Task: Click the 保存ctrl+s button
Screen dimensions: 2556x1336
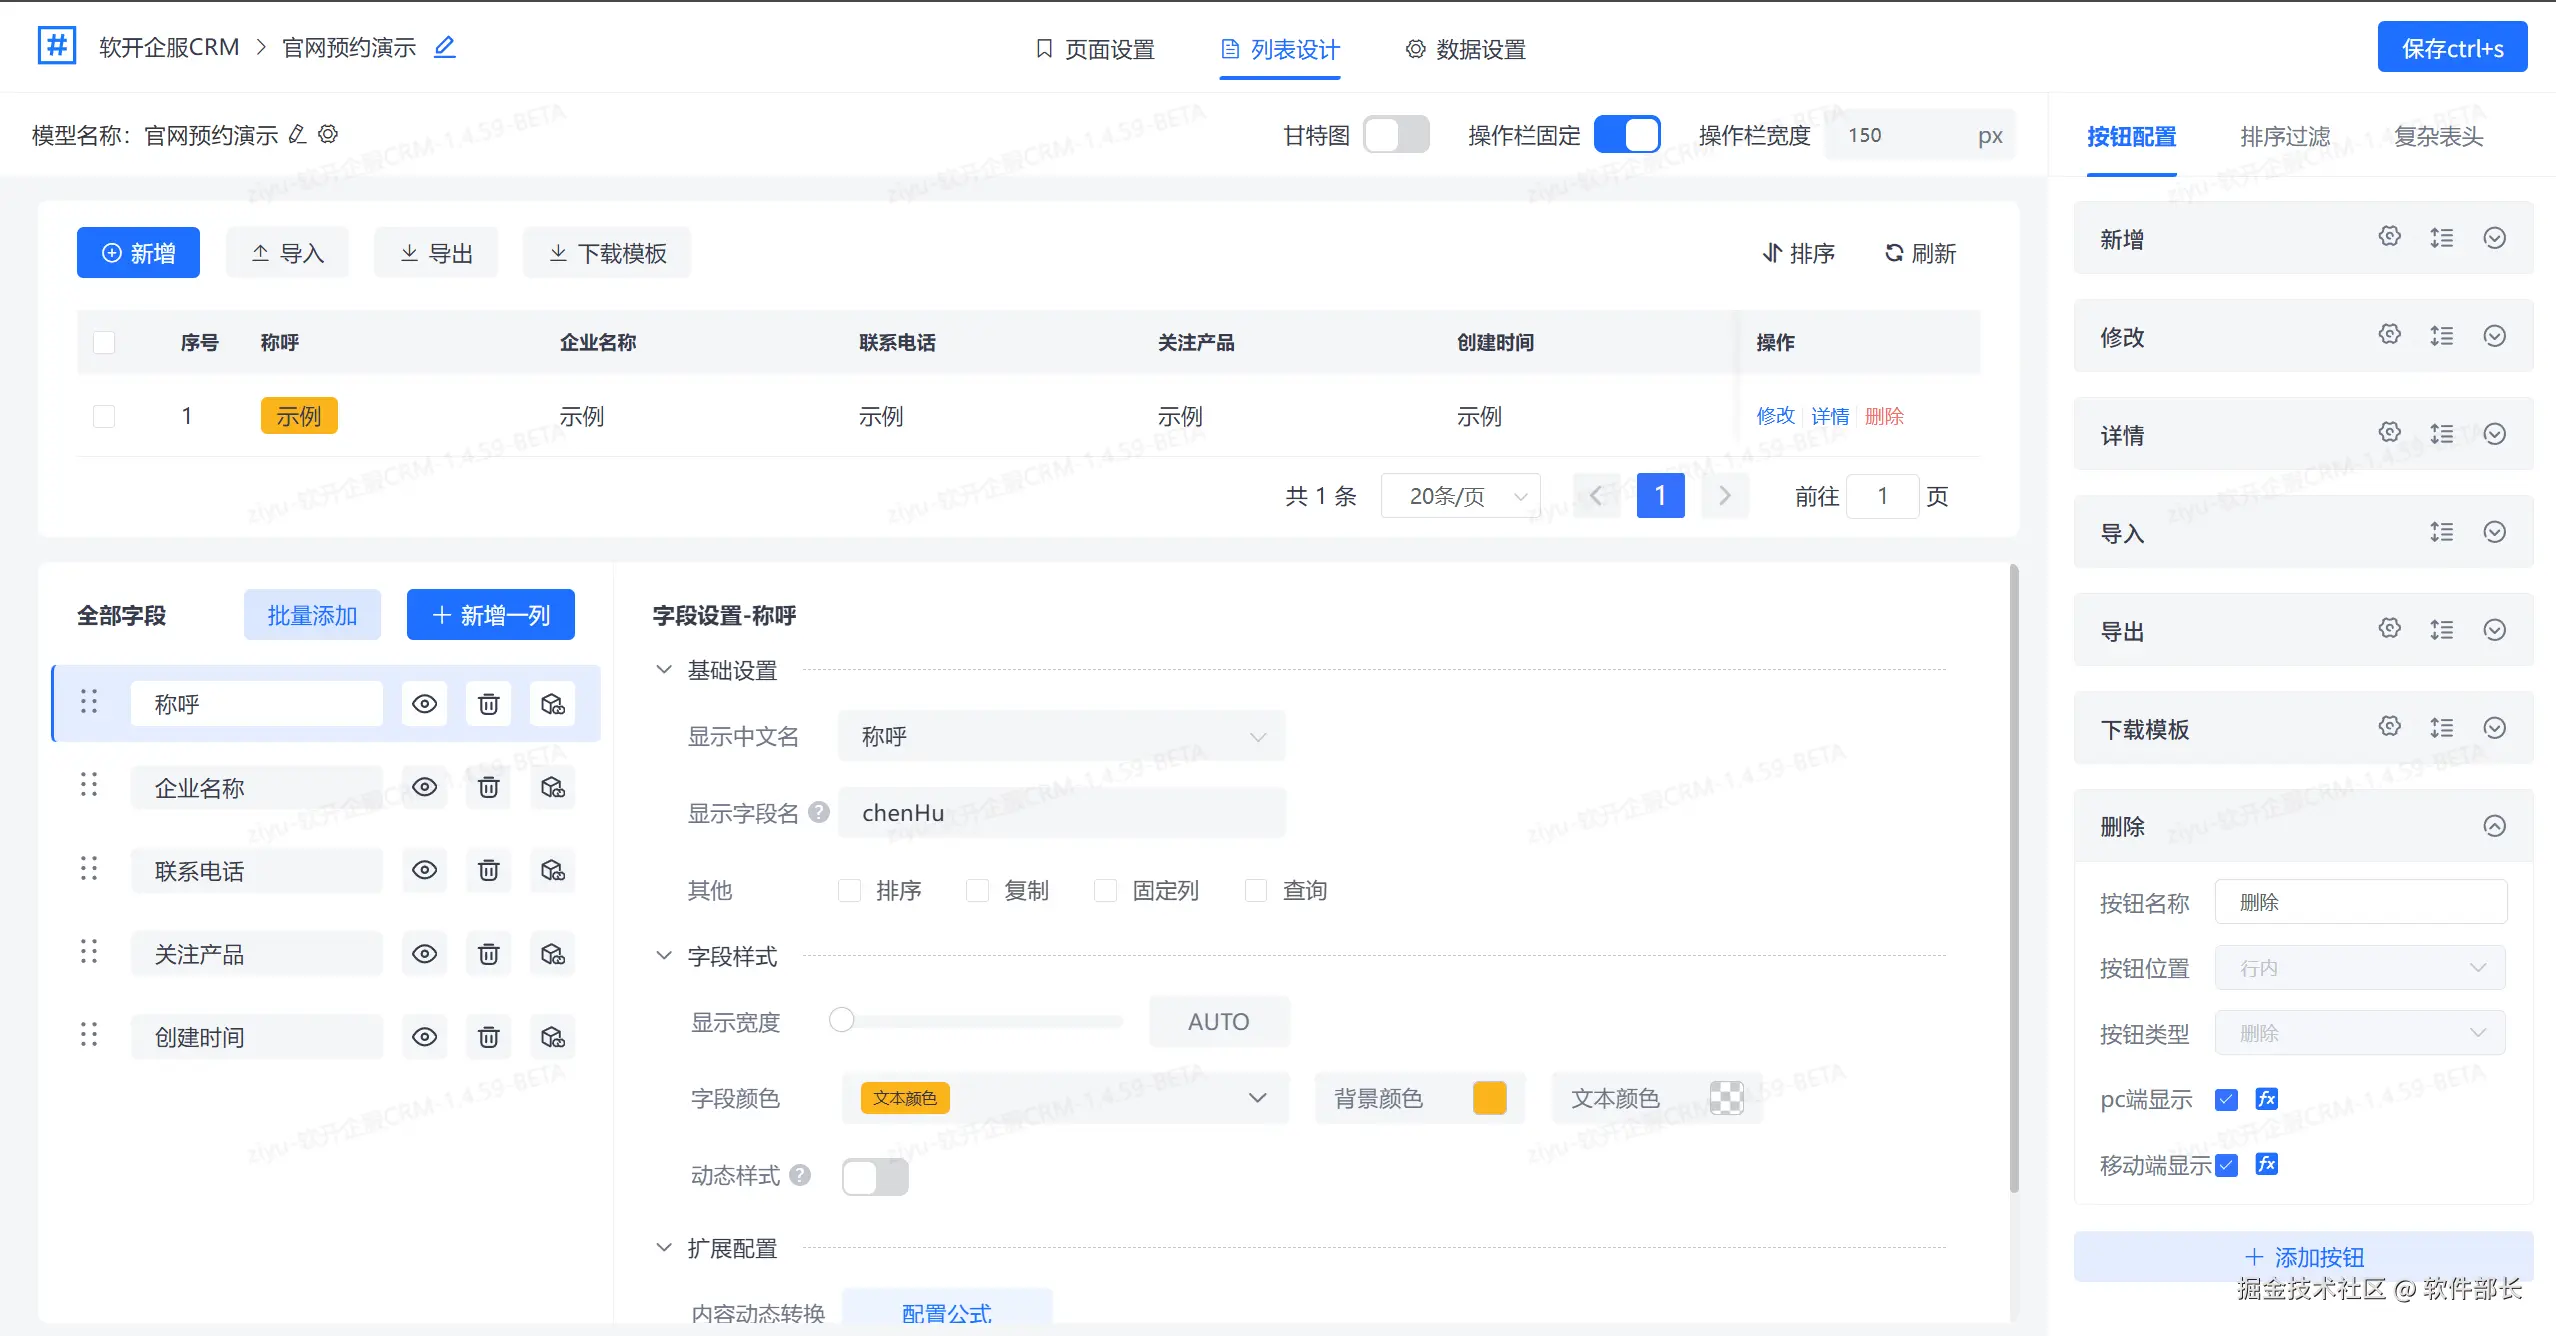Action: click(x=2451, y=48)
